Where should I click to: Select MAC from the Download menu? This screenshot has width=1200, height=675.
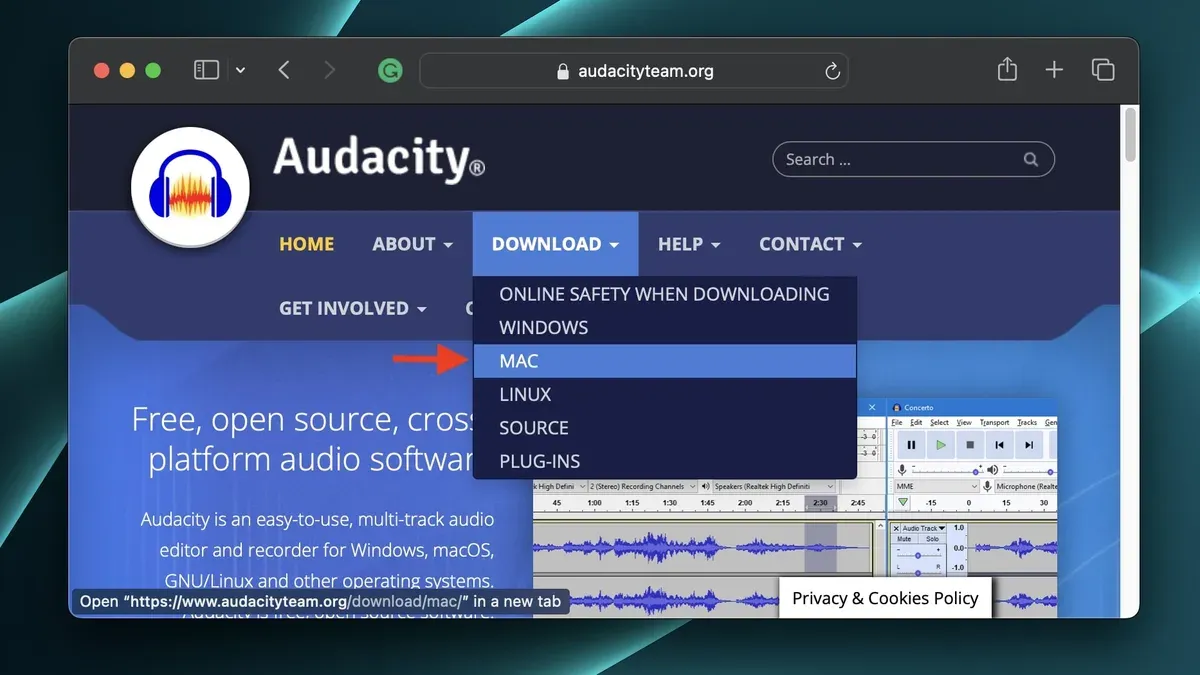tap(664, 361)
